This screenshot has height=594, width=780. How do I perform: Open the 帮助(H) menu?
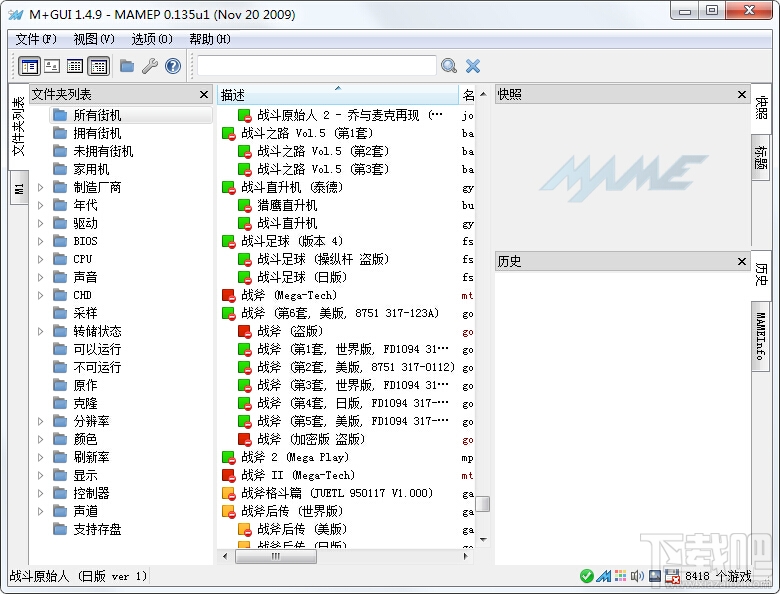(x=209, y=39)
